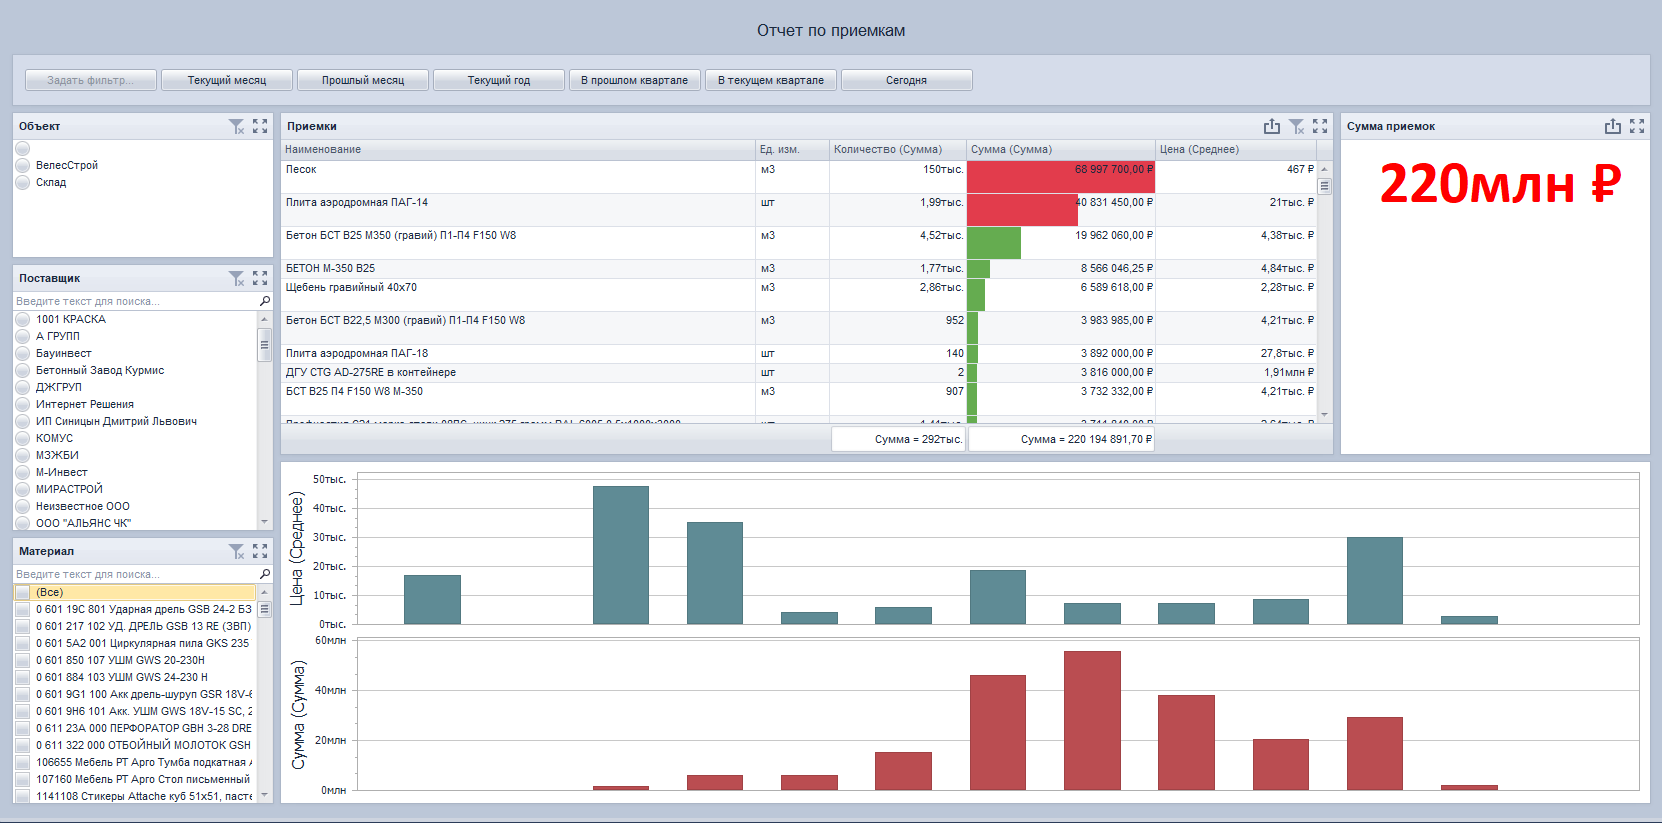The width and height of the screenshot is (1662, 823).
Task: Apply the В прошлом квартале filter
Action: click(x=634, y=80)
